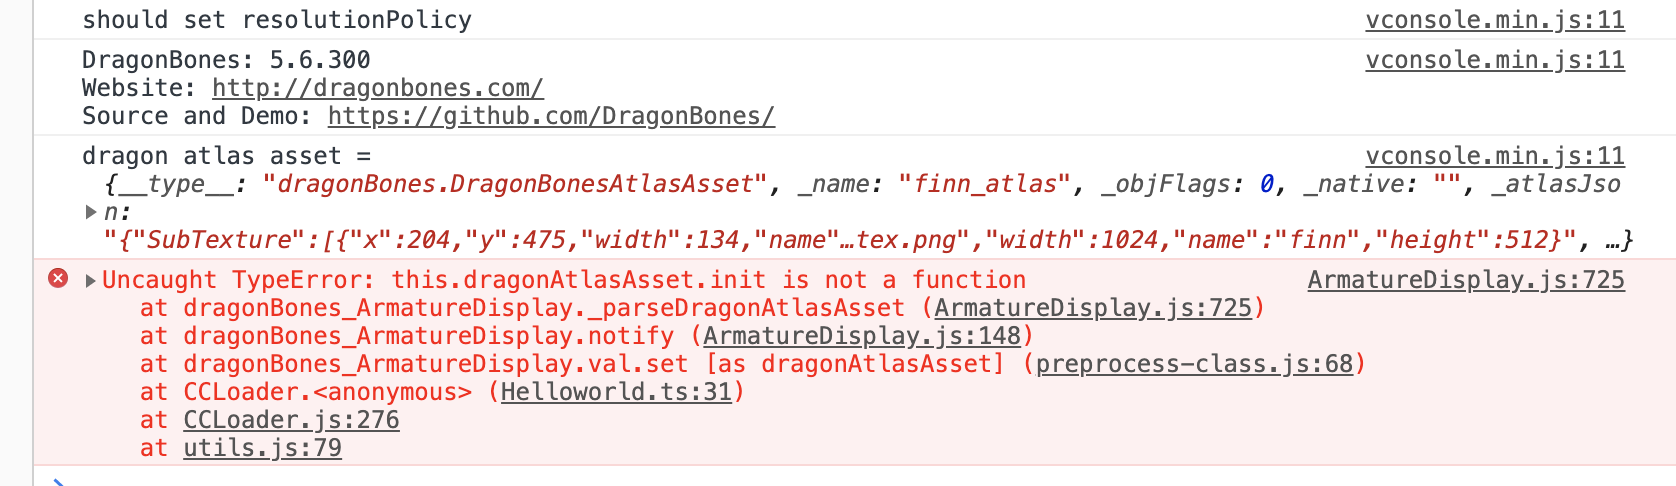This screenshot has width=1676, height=486.
Task: Click the red error icon
Action: click(58, 278)
